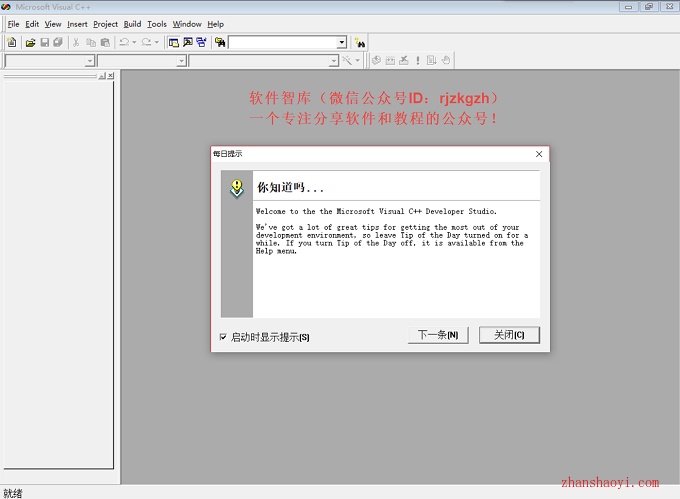This screenshot has width=680, height=499.
Task: Click the Undo arrow icon
Action: (x=124, y=42)
